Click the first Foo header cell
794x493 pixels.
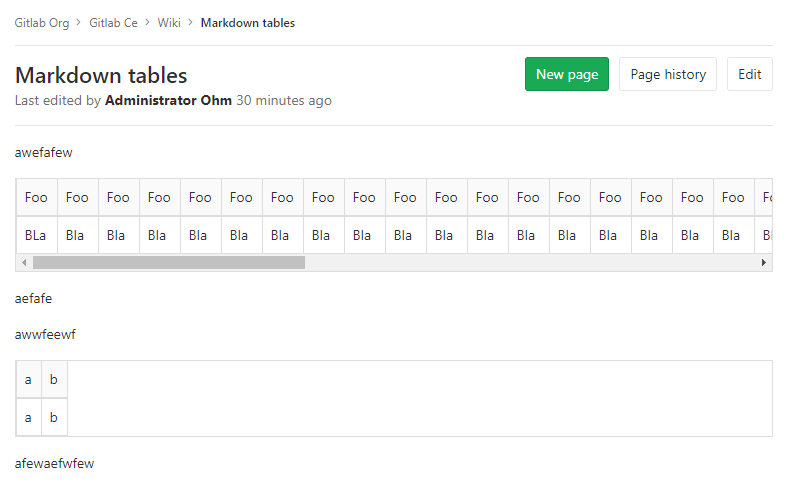click(36, 198)
